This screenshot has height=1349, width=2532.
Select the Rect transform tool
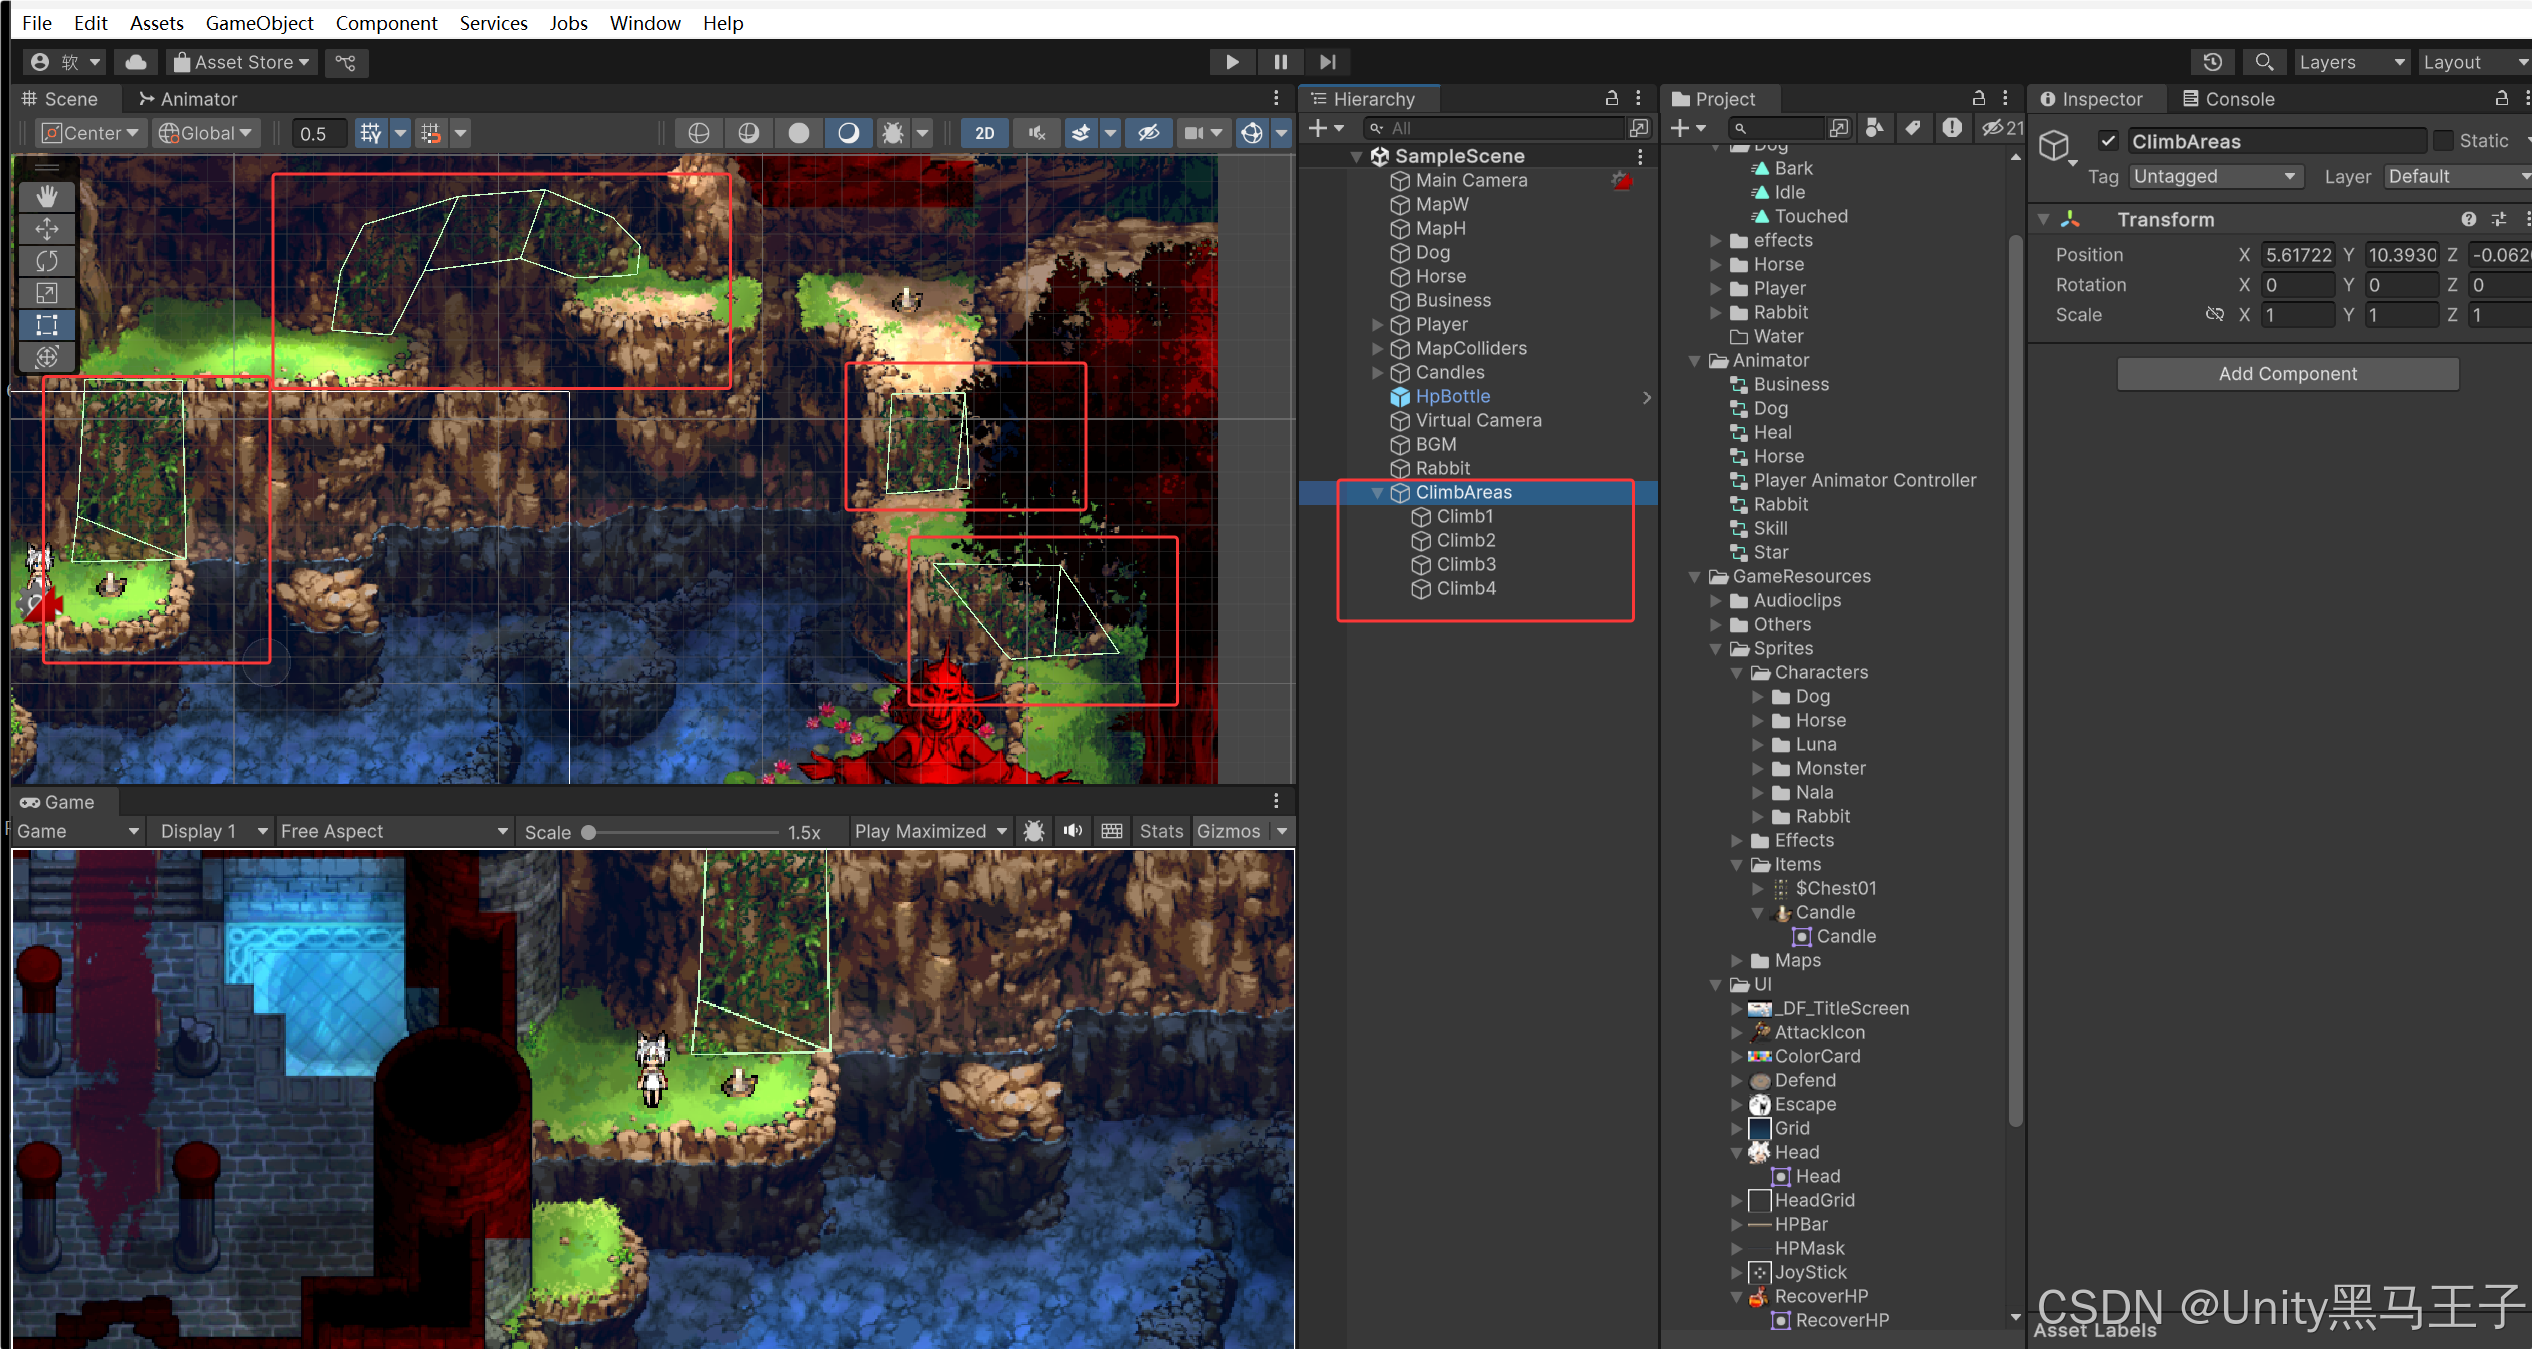(x=46, y=325)
